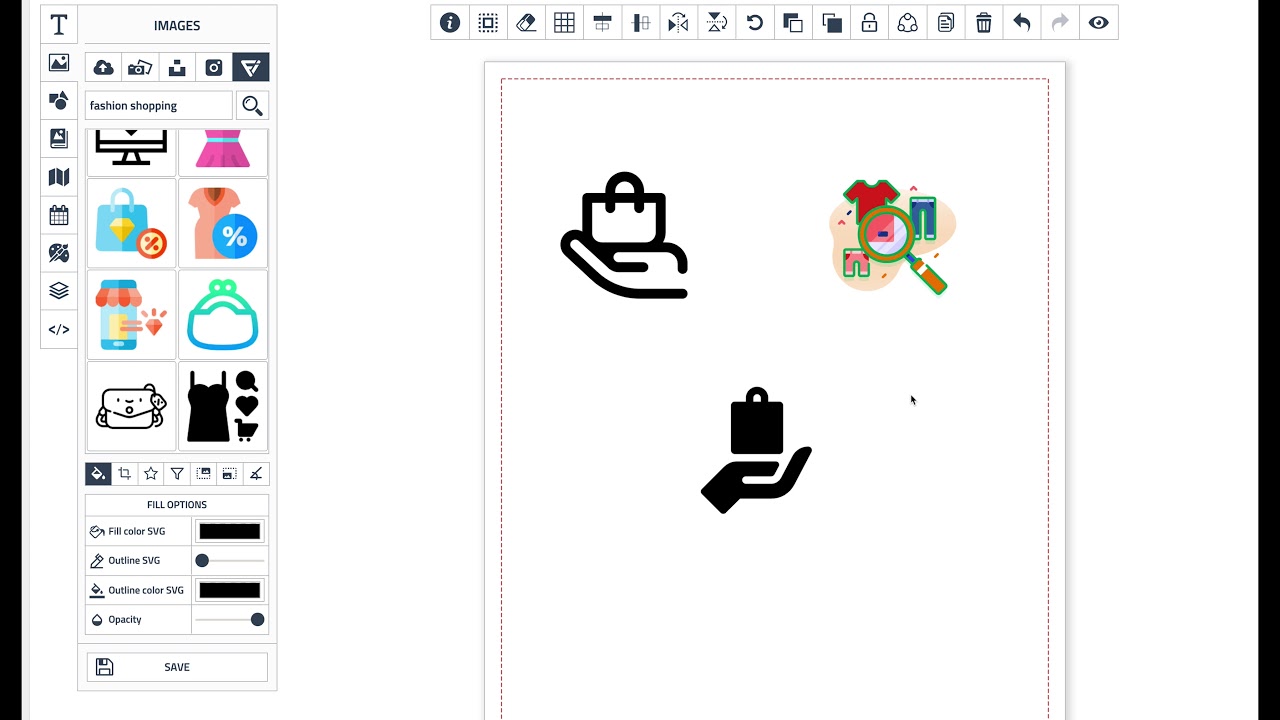Viewport: 1280px width, 720px height.
Task: Open the Shapes panel from the sidebar
Action: (59, 101)
